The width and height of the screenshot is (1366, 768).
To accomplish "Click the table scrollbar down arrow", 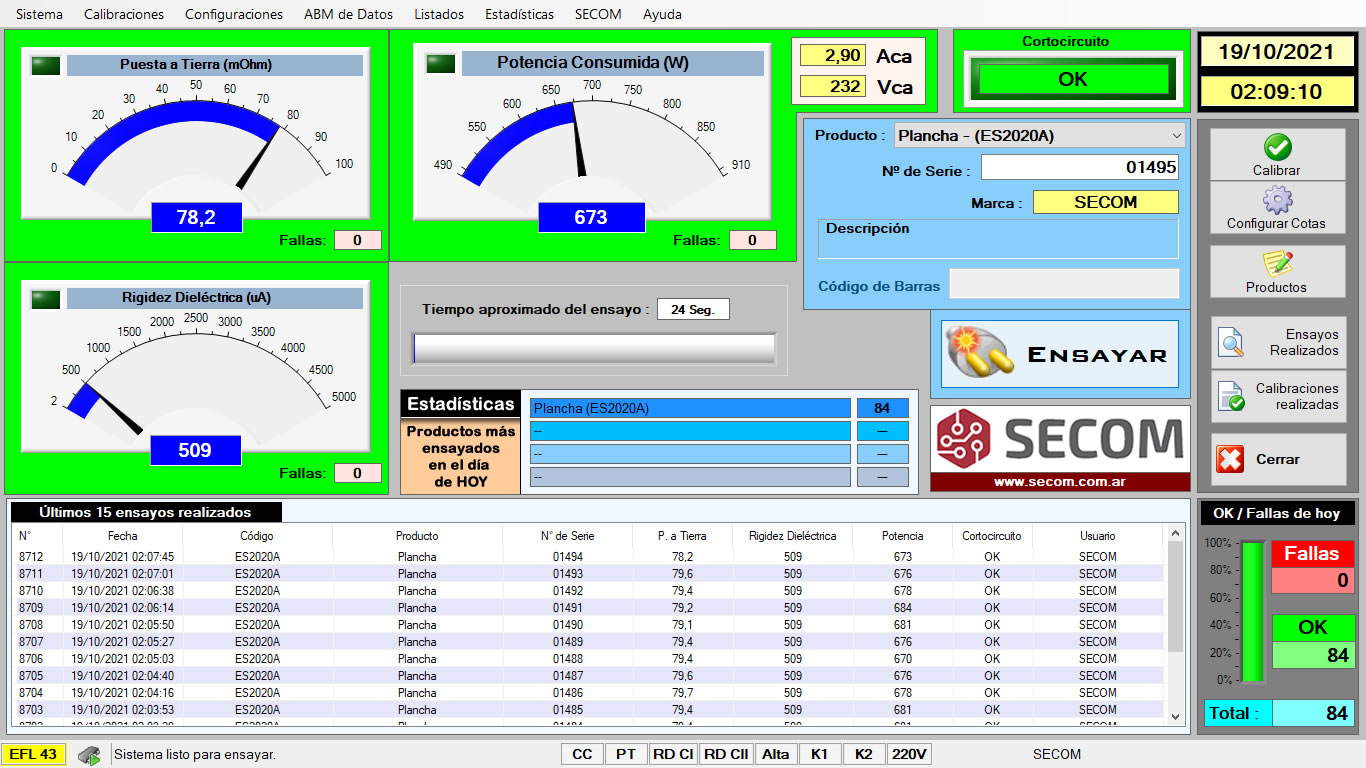I will pyautogui.click(x=1175, y=716).
